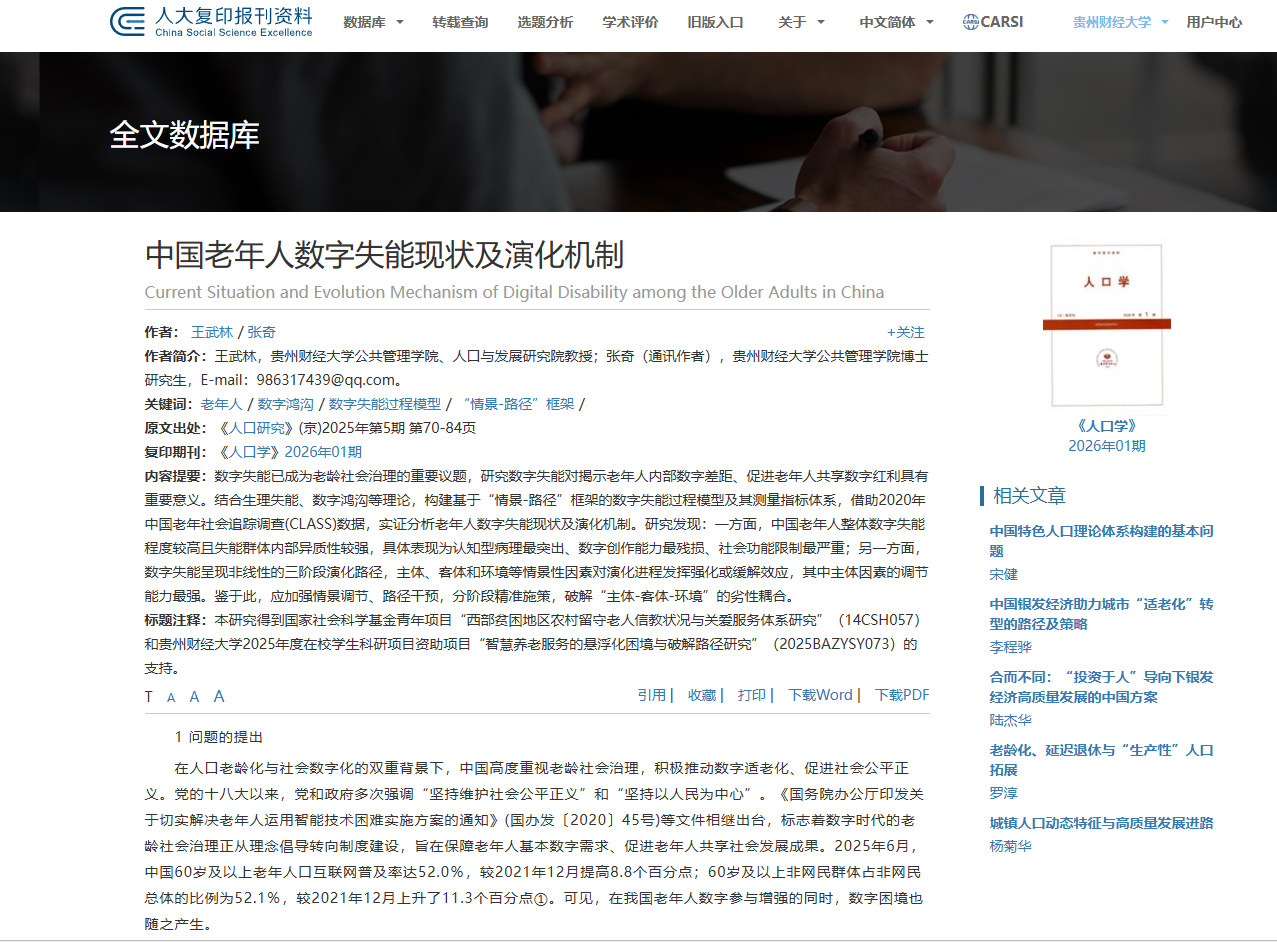The image size is (1277, 942).
Task: Open the 中文简体 language dropdown
Action: 896,22
